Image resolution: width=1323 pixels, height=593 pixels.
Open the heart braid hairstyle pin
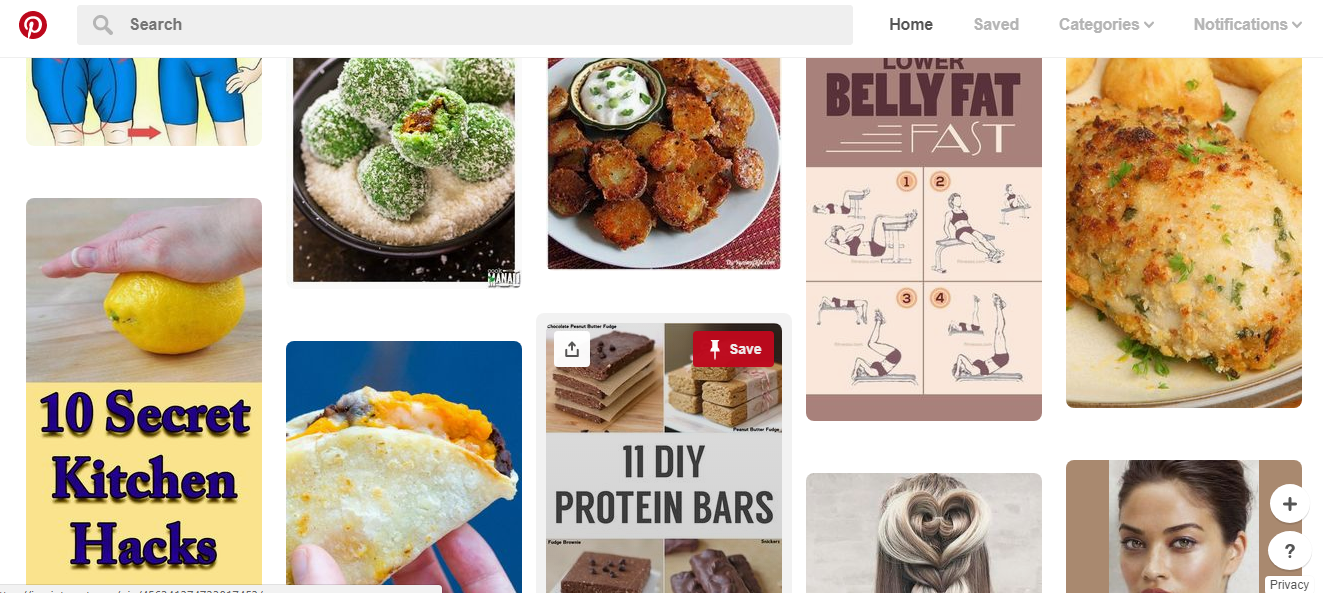point(924,533)
